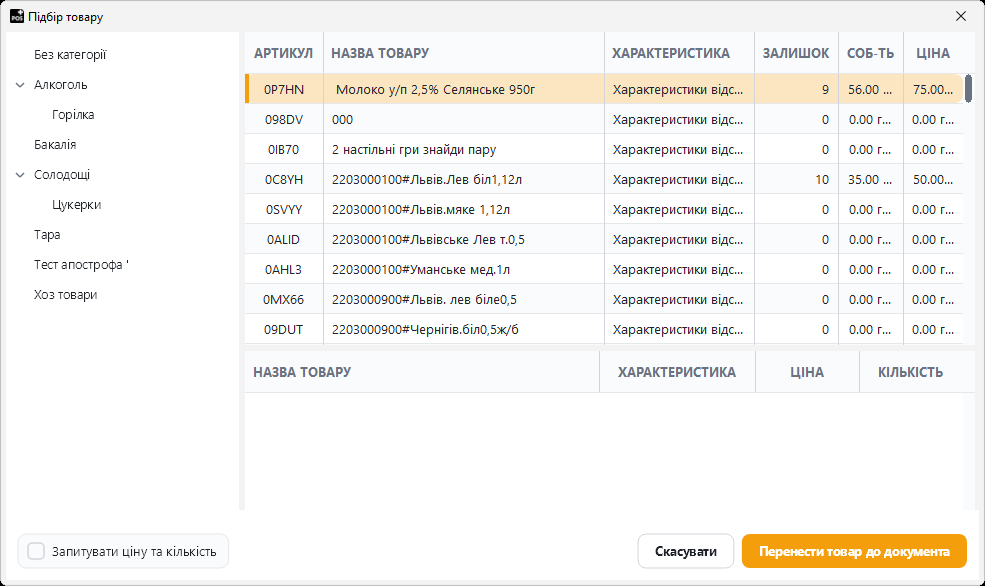Close the Підбір товару dialog
The width and height of the screenshot is (985, 586).
[x=961, y=16]
